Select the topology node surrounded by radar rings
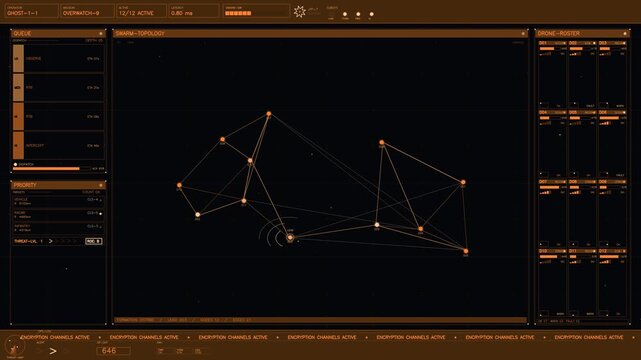The height and width of the screenshot is (360, 641). coord(290,237)
